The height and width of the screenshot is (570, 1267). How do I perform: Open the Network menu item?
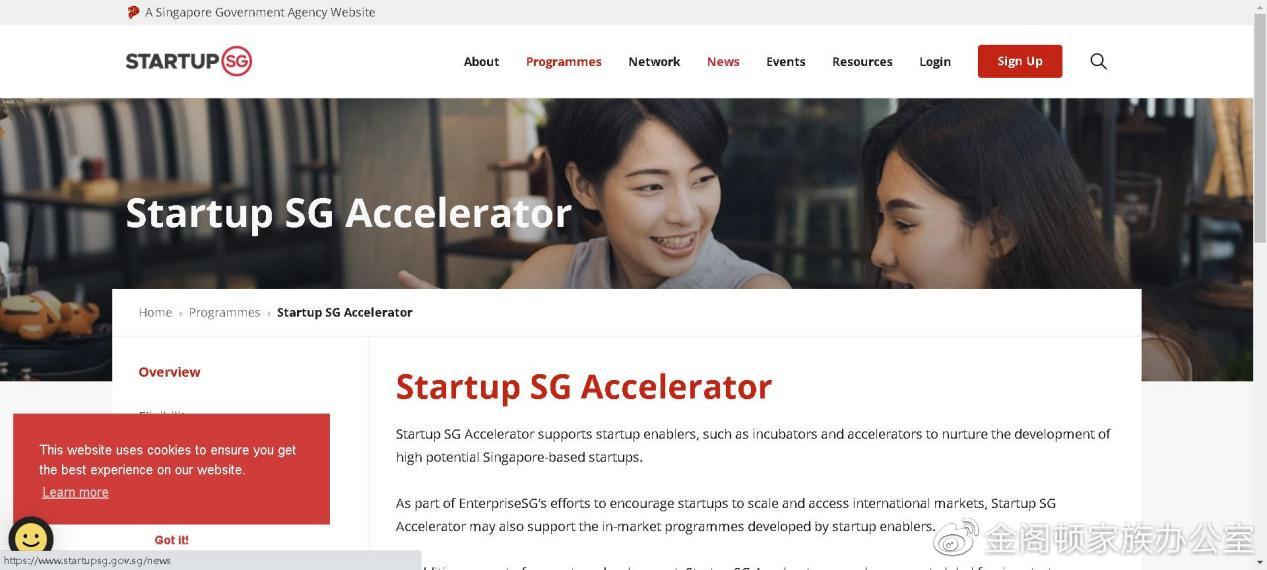[654, 61]
